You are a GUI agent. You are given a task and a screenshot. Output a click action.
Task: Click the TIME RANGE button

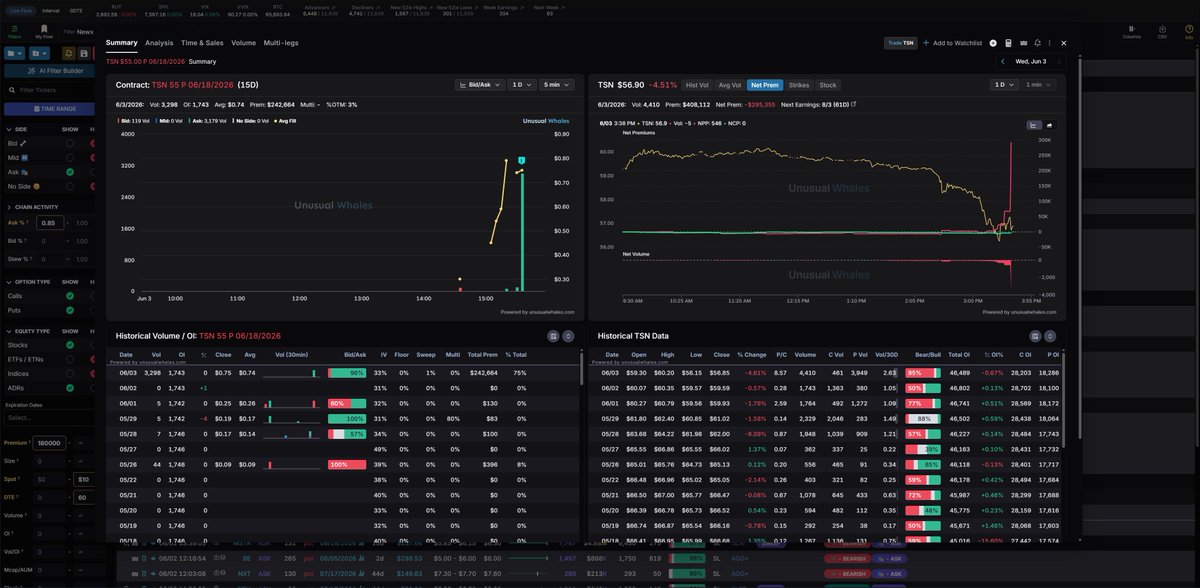click(x=50, y=108)
